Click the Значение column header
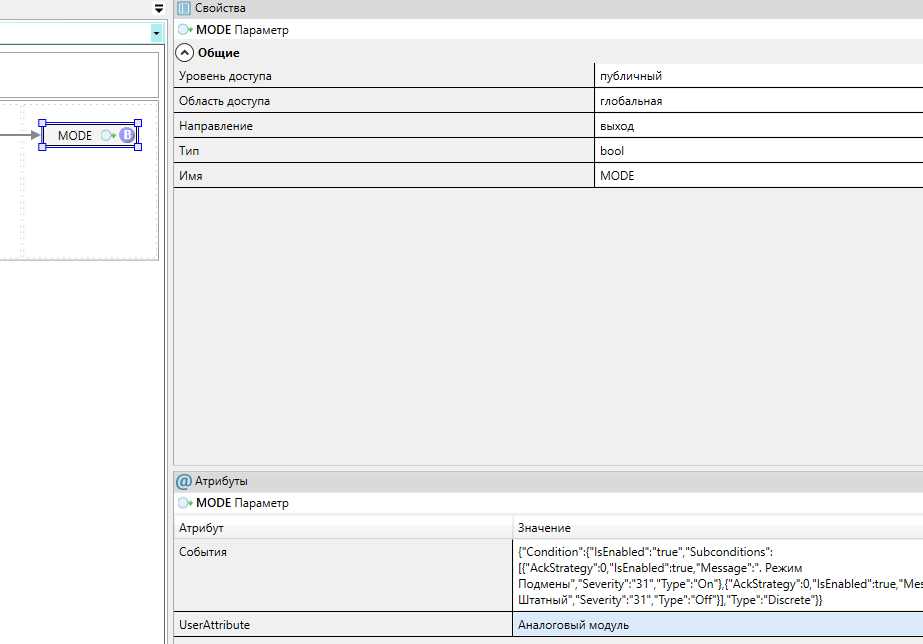The height and width of the screenshot is (644, 923). (x=544, y=528)
